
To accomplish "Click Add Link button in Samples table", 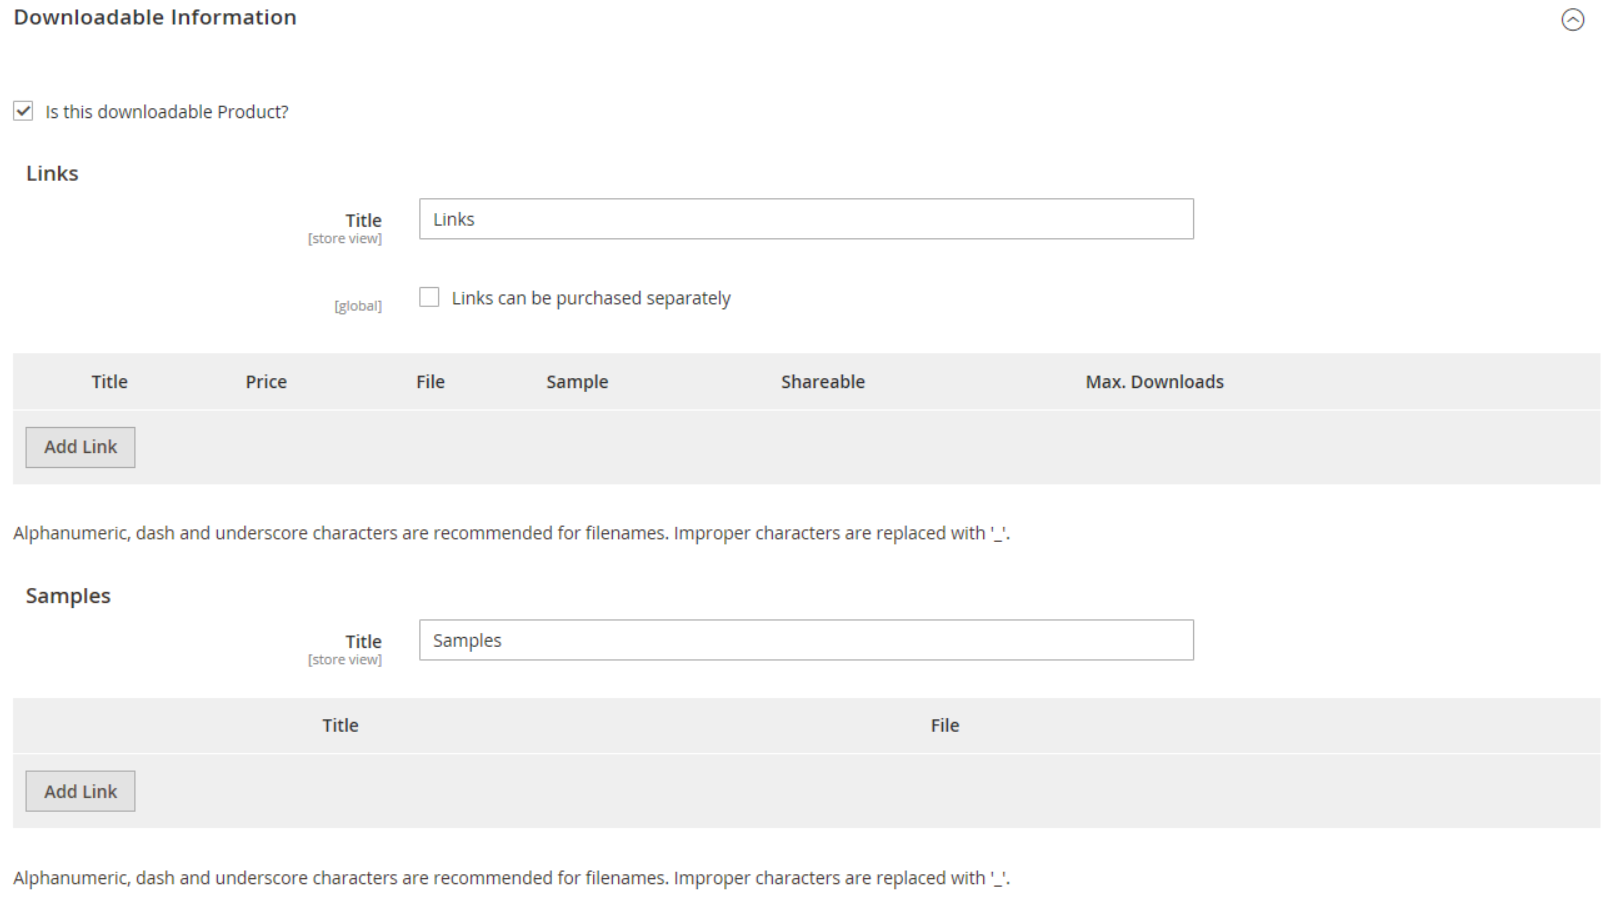I will click(80, 791).
